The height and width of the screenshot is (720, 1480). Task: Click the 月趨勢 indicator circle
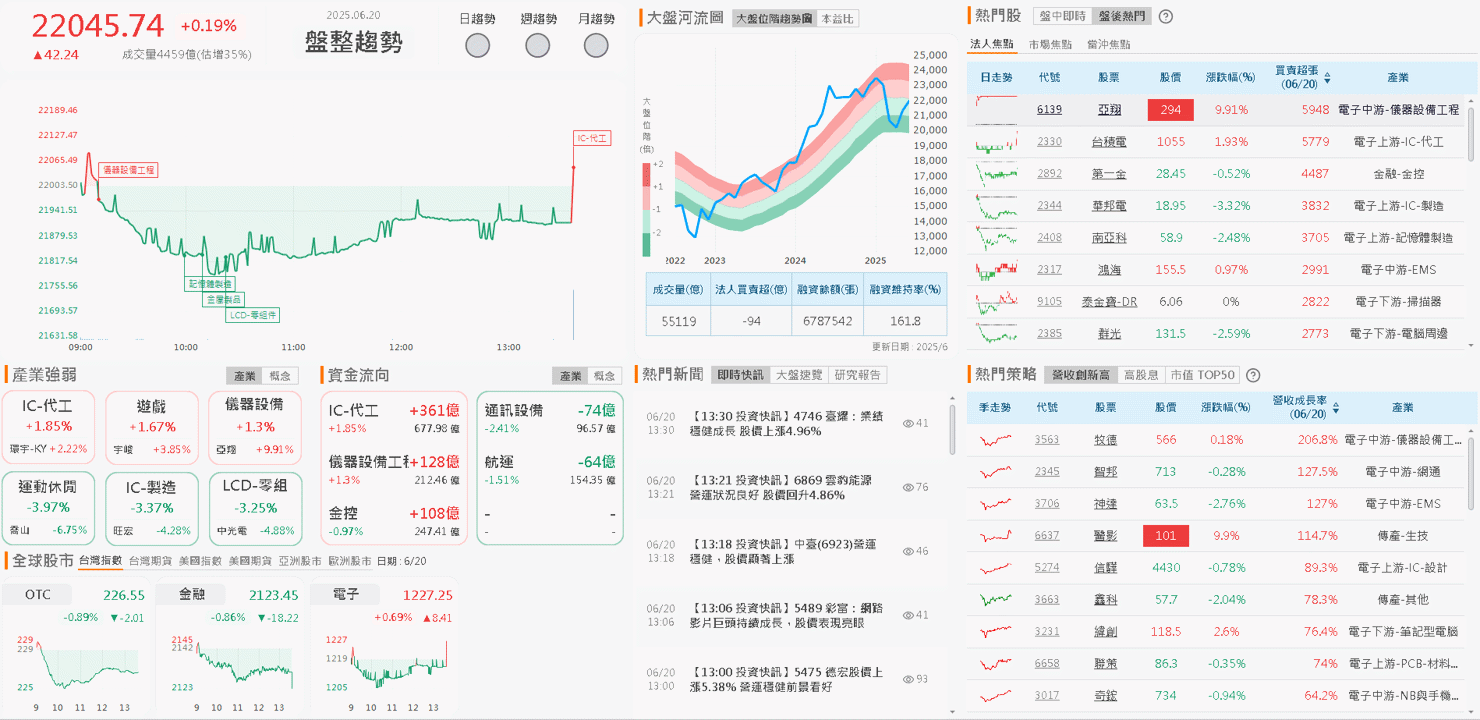click(596, 45)
